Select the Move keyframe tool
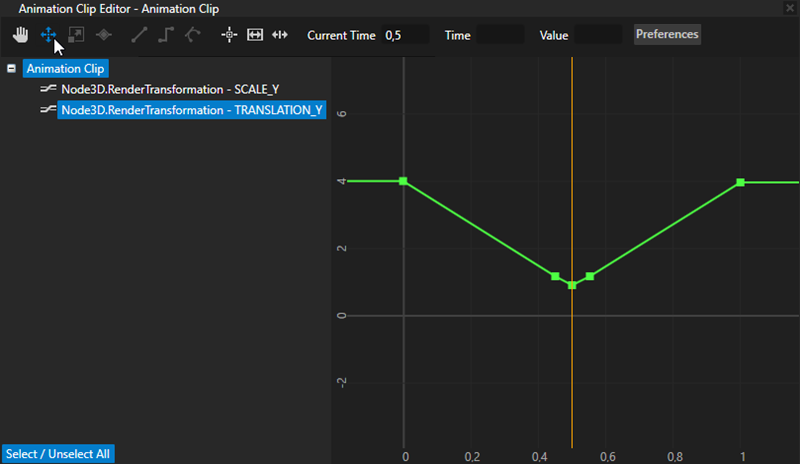 tap(48, 35)
